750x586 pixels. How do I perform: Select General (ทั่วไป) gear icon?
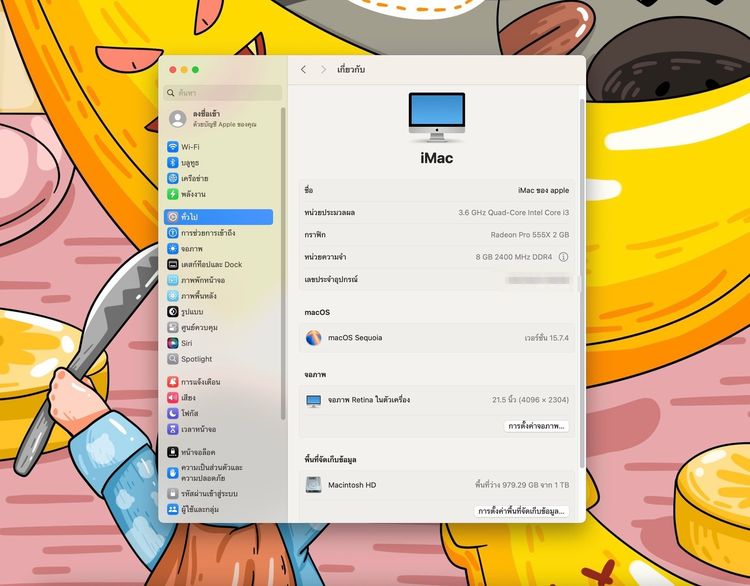click(173, 217)
